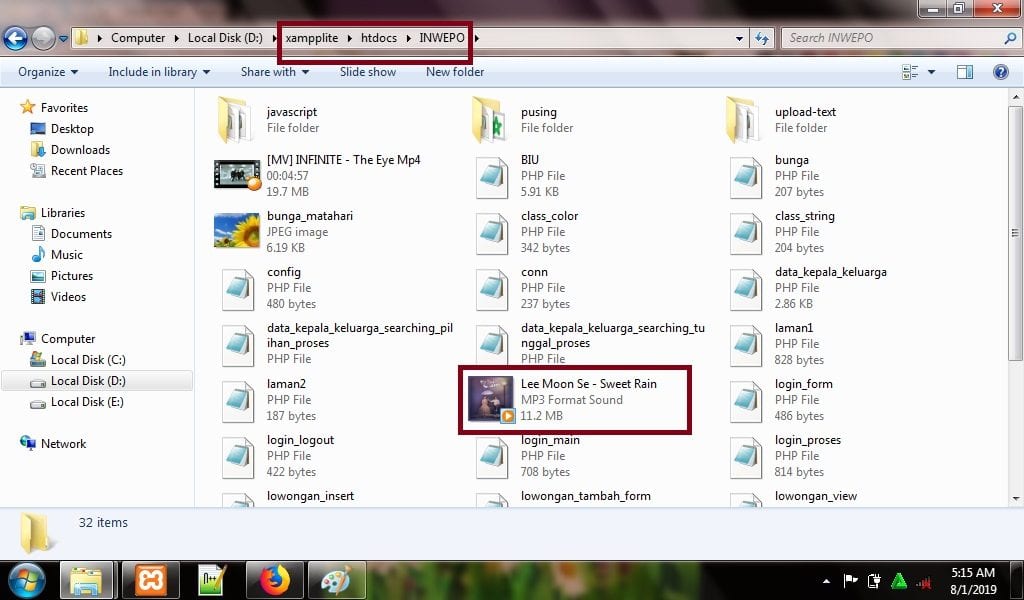
Task: Select the class_string PHP file icon
Action: 746,234
